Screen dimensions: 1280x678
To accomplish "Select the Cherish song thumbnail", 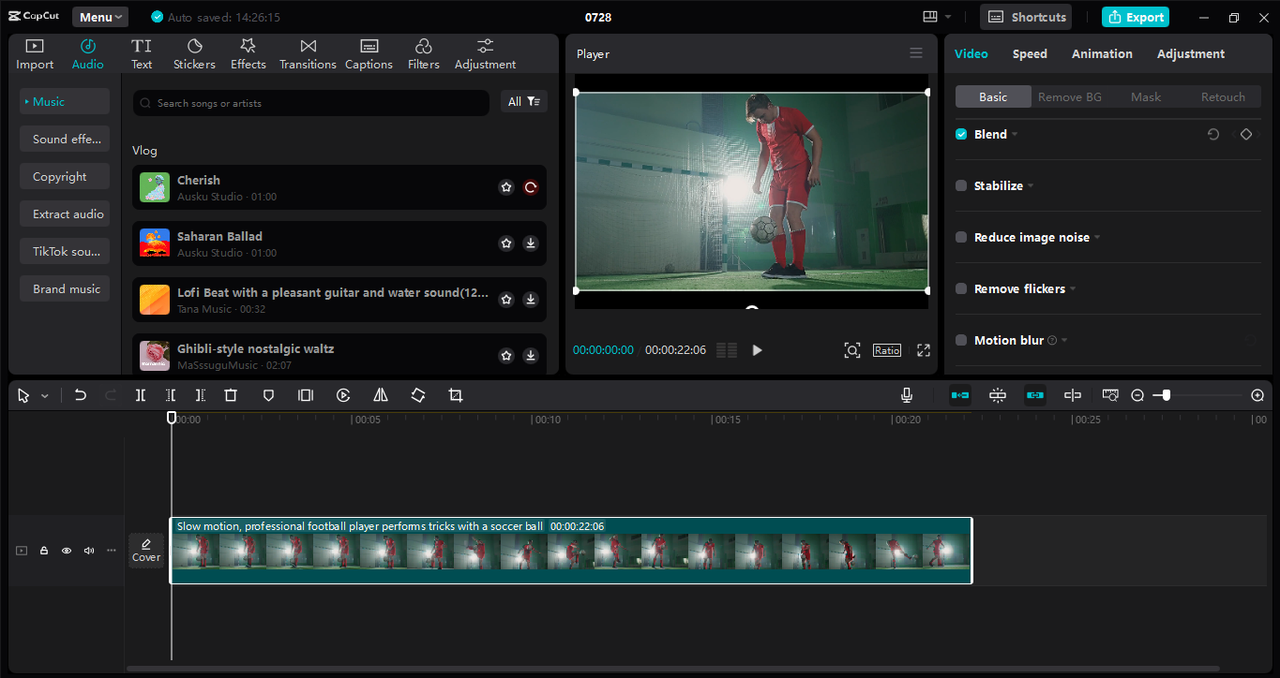I will 154,187.
